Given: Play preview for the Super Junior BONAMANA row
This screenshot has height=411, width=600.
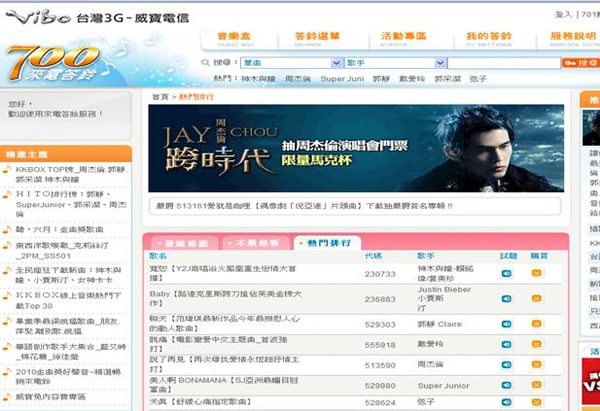Looking at the screenshot, I should point(506,385).
